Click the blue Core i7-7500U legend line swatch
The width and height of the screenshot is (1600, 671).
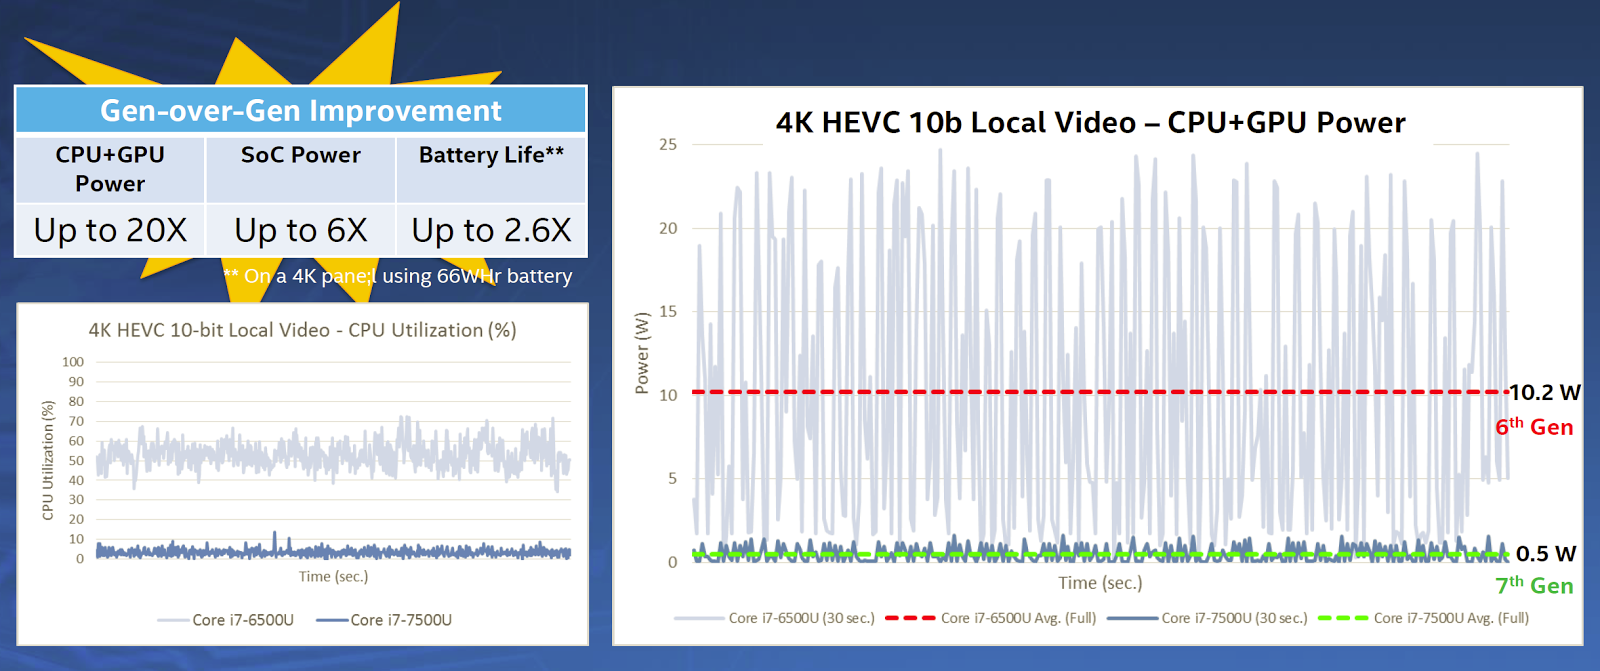click(332, 620)
